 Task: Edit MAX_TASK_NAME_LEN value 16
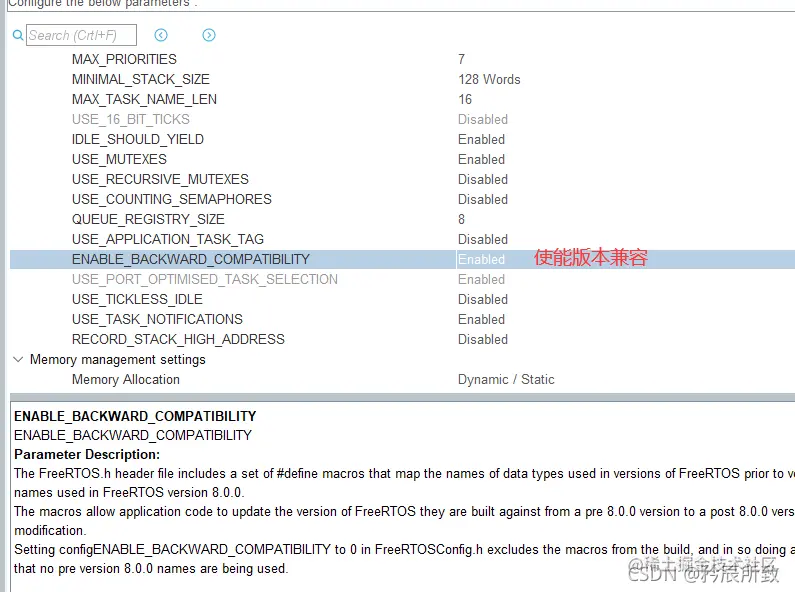click(x=465, y=99)
